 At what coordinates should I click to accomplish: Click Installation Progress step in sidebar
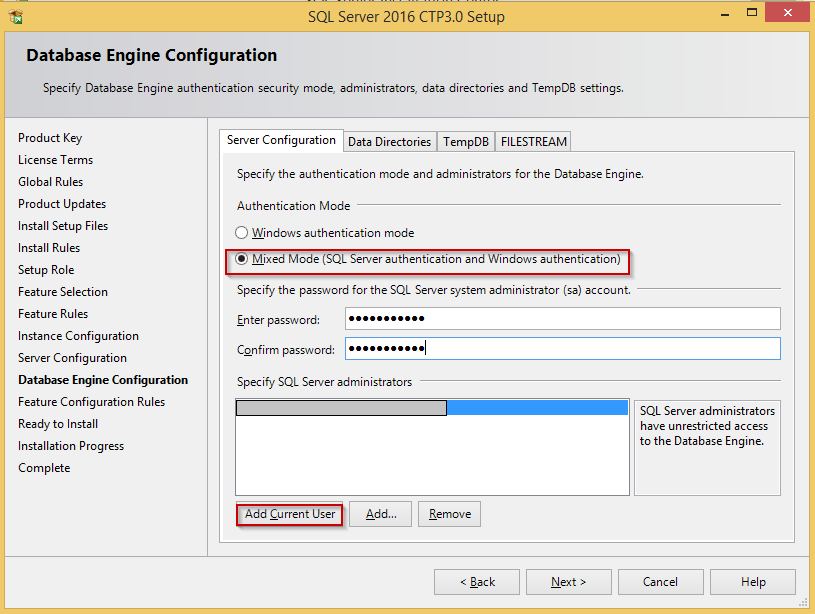pos(71,446)
